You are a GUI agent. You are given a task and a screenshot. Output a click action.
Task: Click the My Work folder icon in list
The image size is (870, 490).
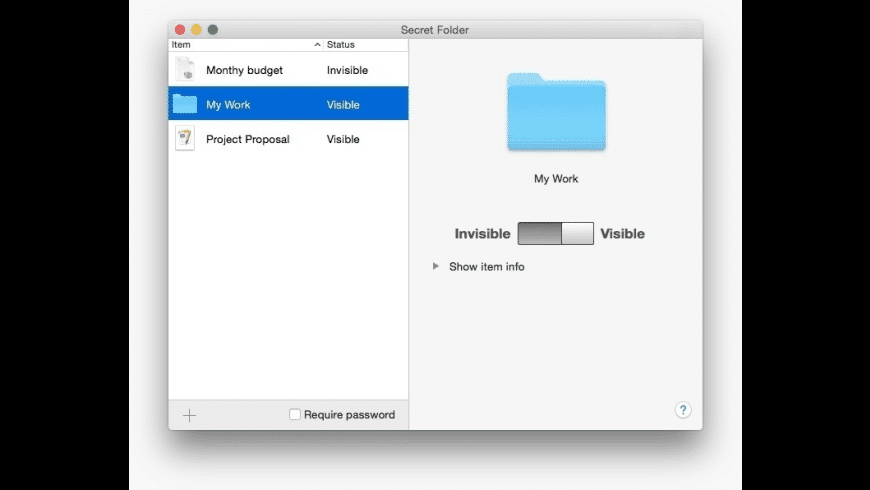pos(185,104)
